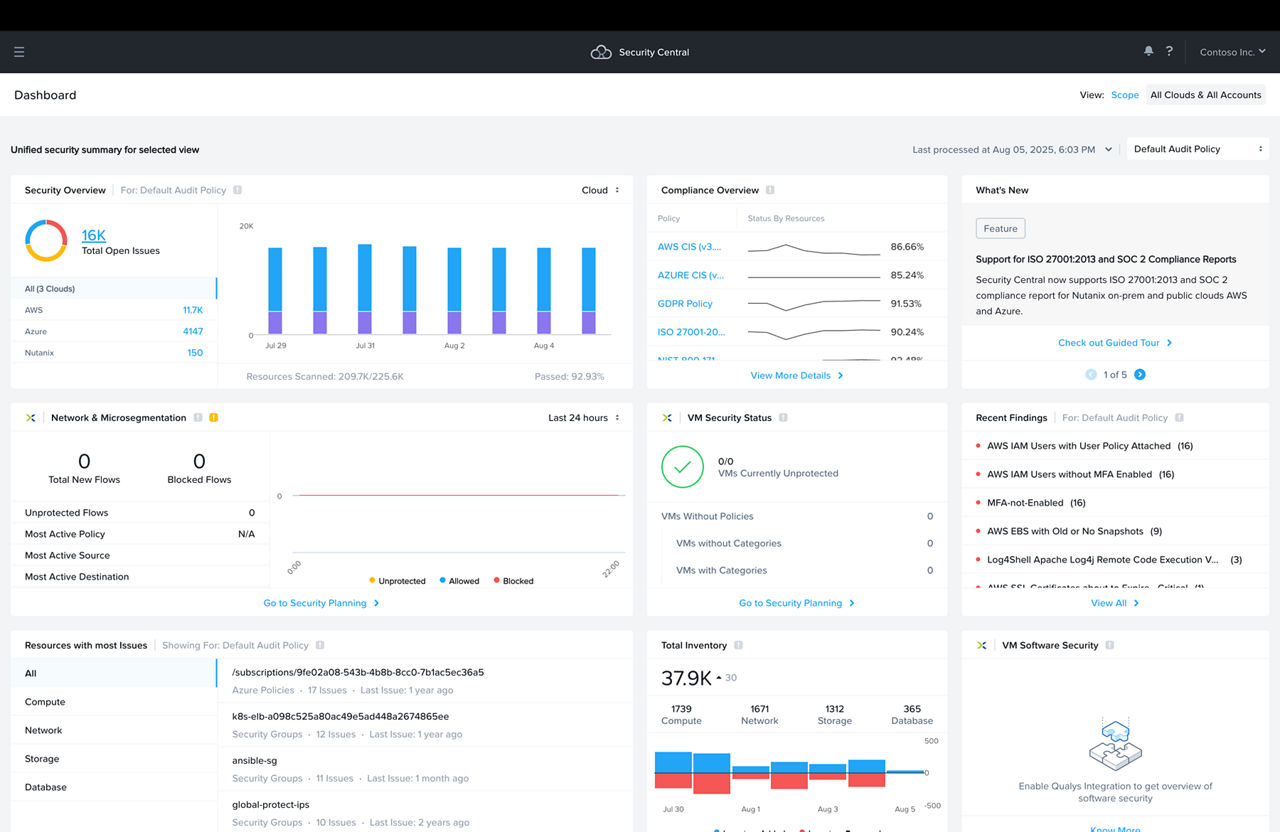
Task: Select the Network category under Resources with most Issues
Action: point(43,730)
